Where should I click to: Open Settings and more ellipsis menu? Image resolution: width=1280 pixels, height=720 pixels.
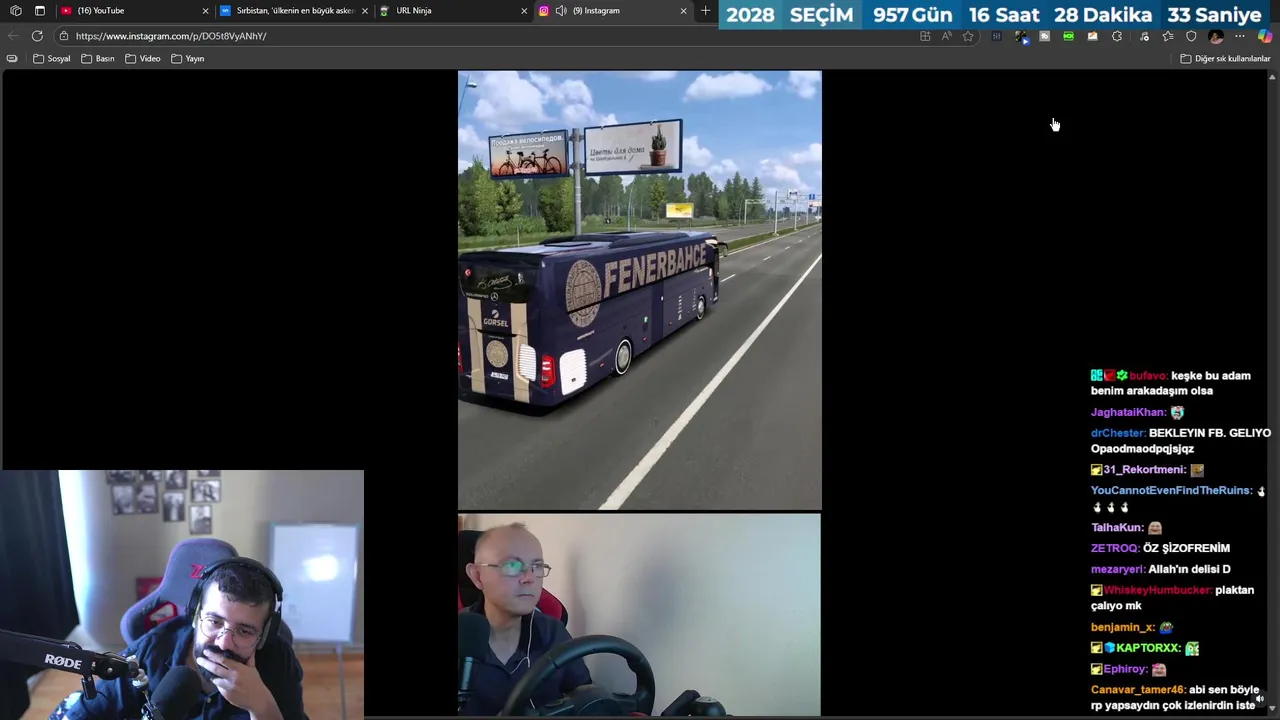(x=1240, y=36)
